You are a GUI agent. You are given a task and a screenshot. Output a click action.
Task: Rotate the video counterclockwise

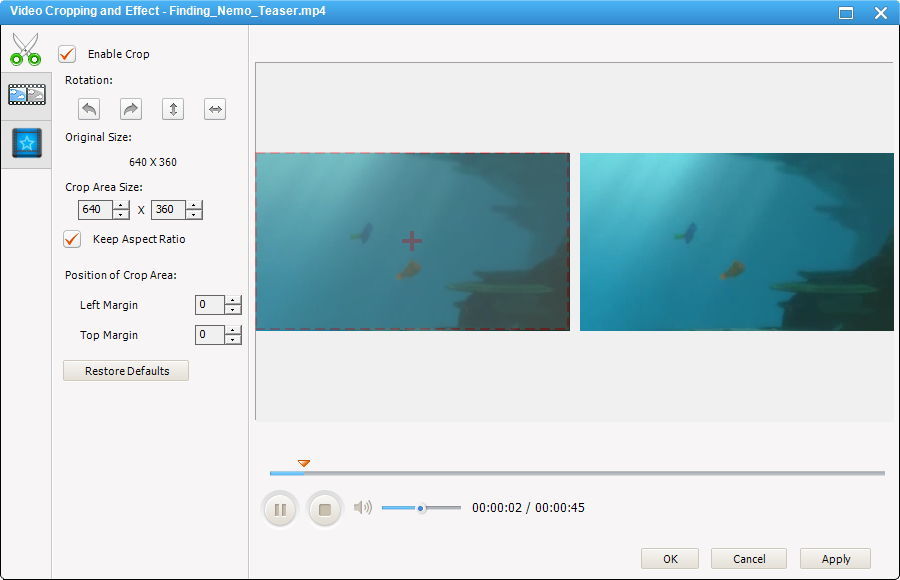pyautogui.click(x=87, y=109)
